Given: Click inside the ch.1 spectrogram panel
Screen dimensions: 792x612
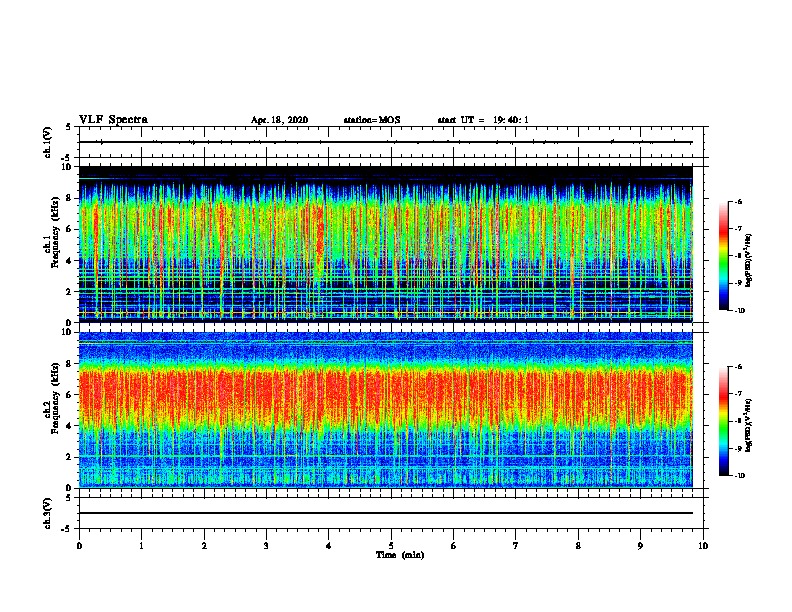Looking at the screenshot, I should tap(386, 244).
